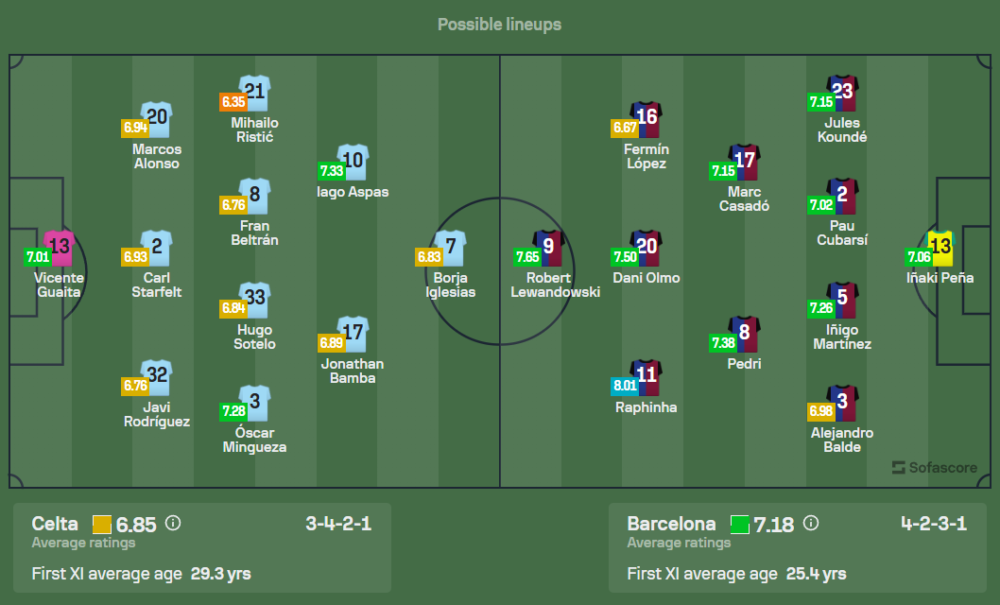The width and height of the screenshot is (1000, 605).
Task: Open the Barcelona team name link
Action: (671, 524)
